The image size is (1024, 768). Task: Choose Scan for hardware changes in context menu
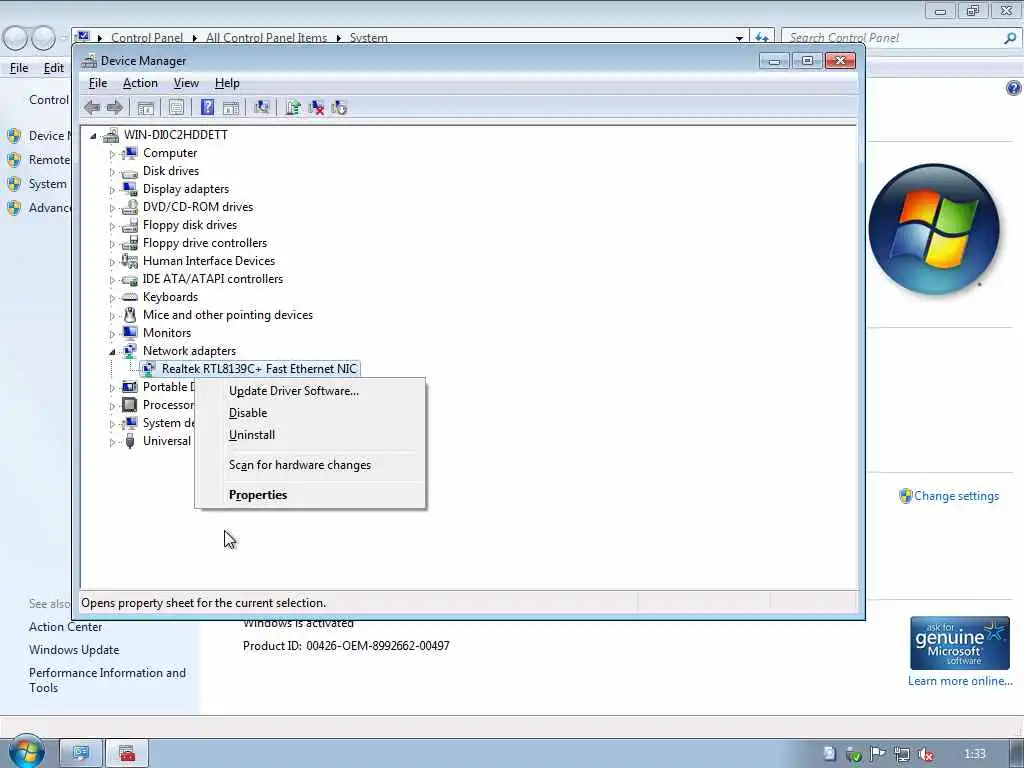pyautogui.click(x=310, y=465)
